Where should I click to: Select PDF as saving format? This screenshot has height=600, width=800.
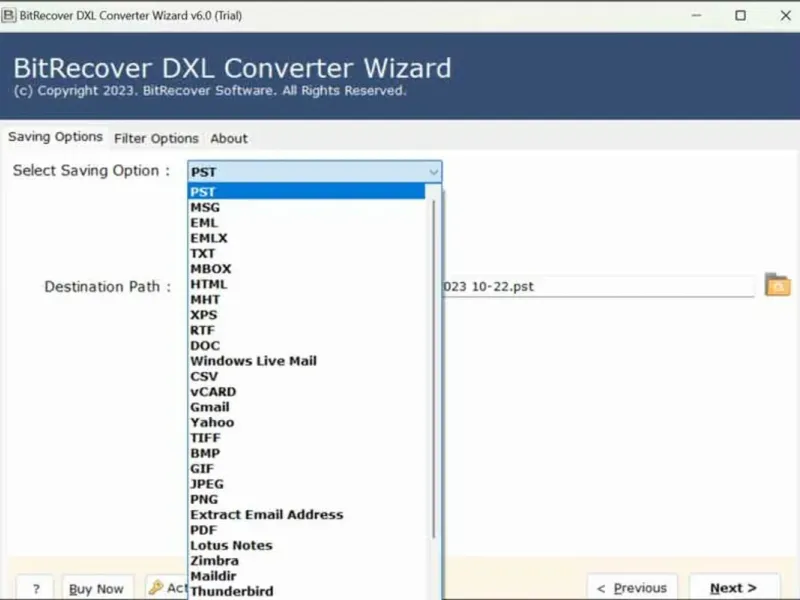coord(307,530)
